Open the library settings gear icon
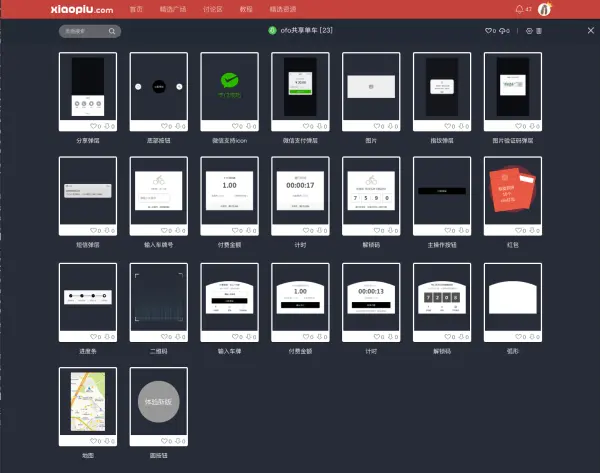600x473 pixels. (x=529, y=31)
